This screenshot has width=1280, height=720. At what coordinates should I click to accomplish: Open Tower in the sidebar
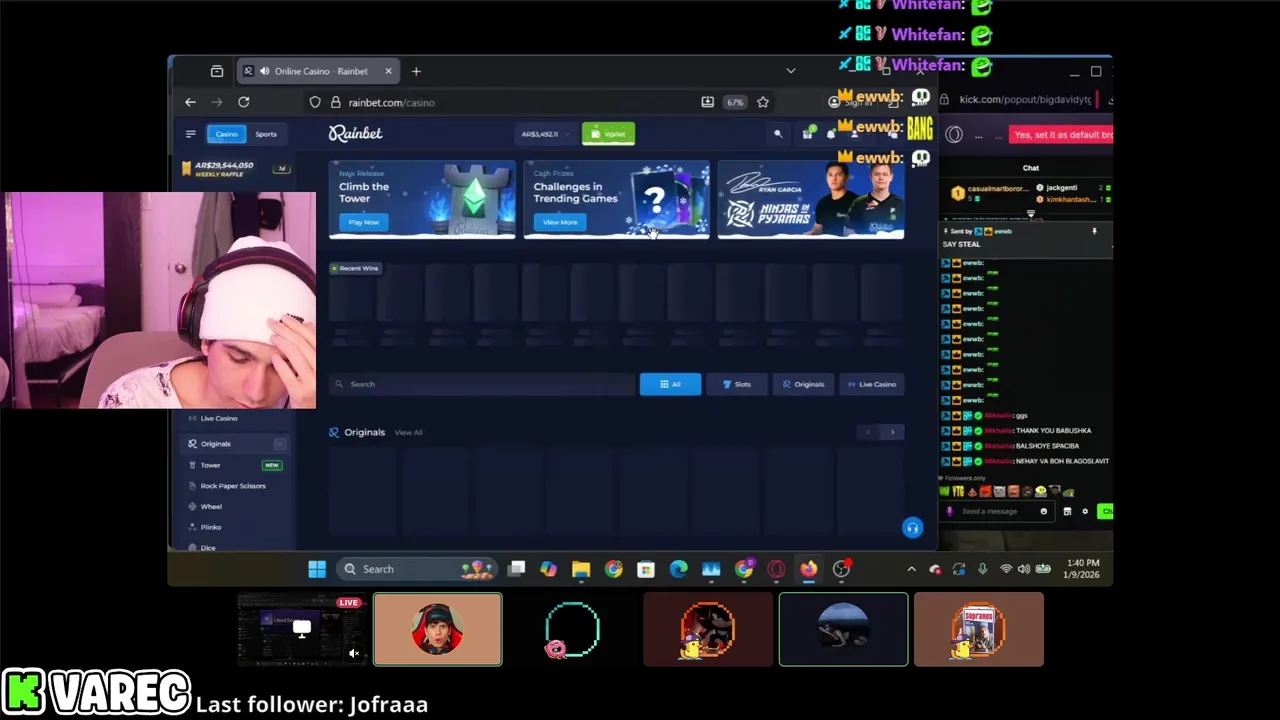pos(210,465)
